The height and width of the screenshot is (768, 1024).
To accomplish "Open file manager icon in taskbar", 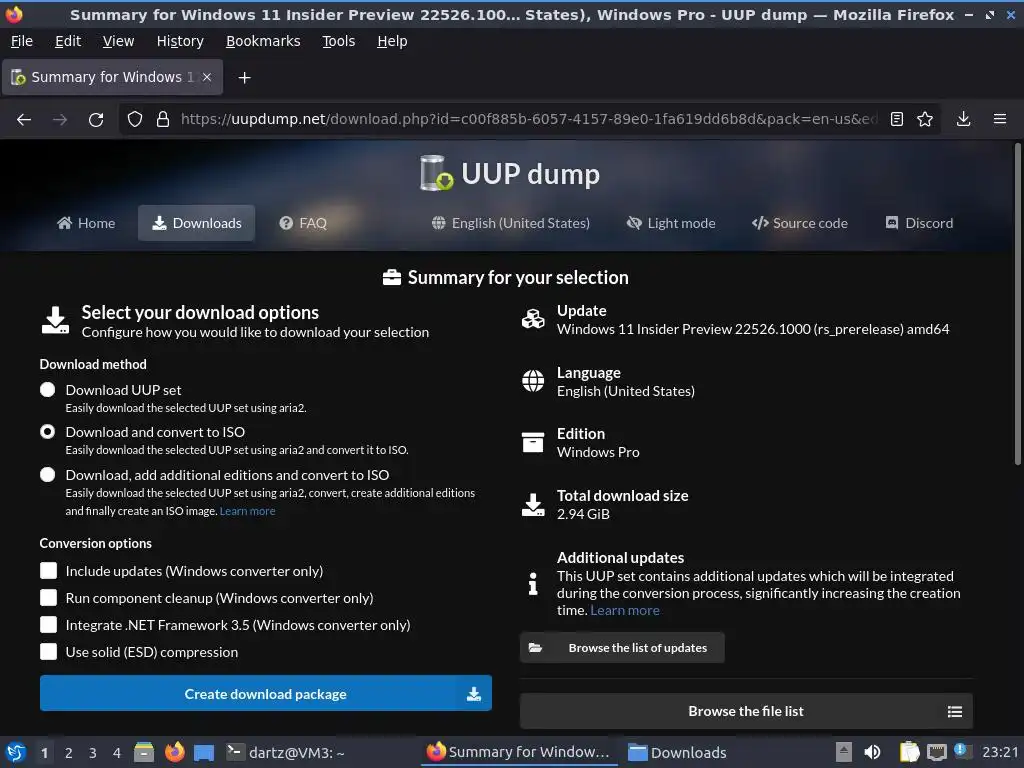I will [x=144, y=752].
